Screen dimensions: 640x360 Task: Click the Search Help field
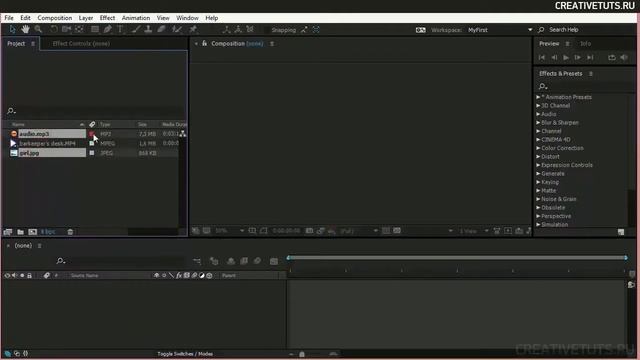[588, 30]
